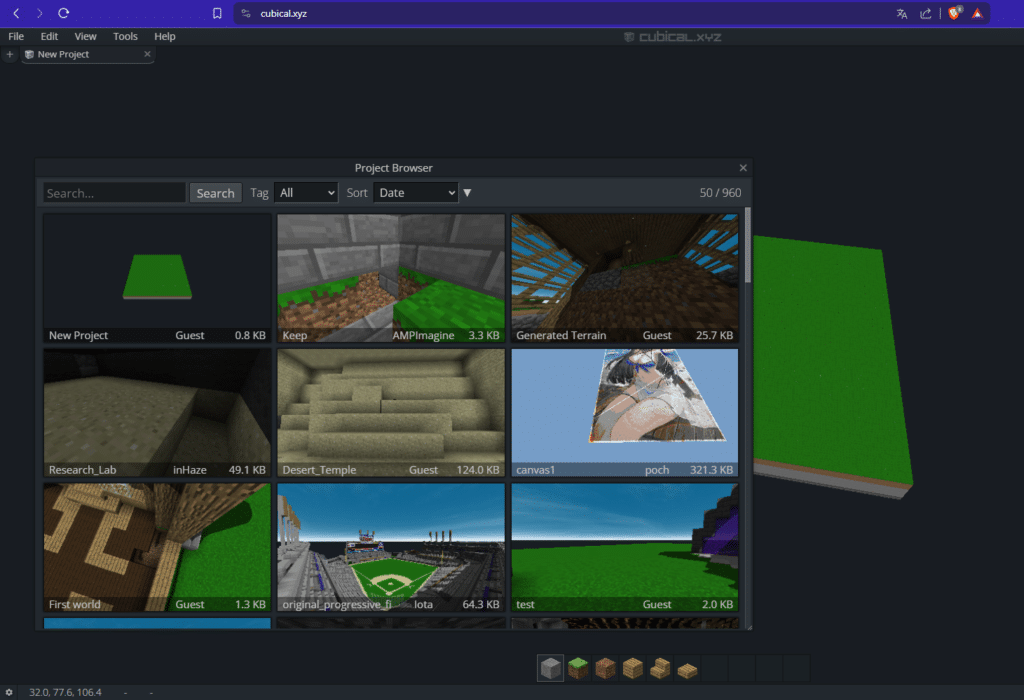Select the stone block in hotbar
Image resolution: width=1024 pixels, height=700 pixels.
click(551, 668)
